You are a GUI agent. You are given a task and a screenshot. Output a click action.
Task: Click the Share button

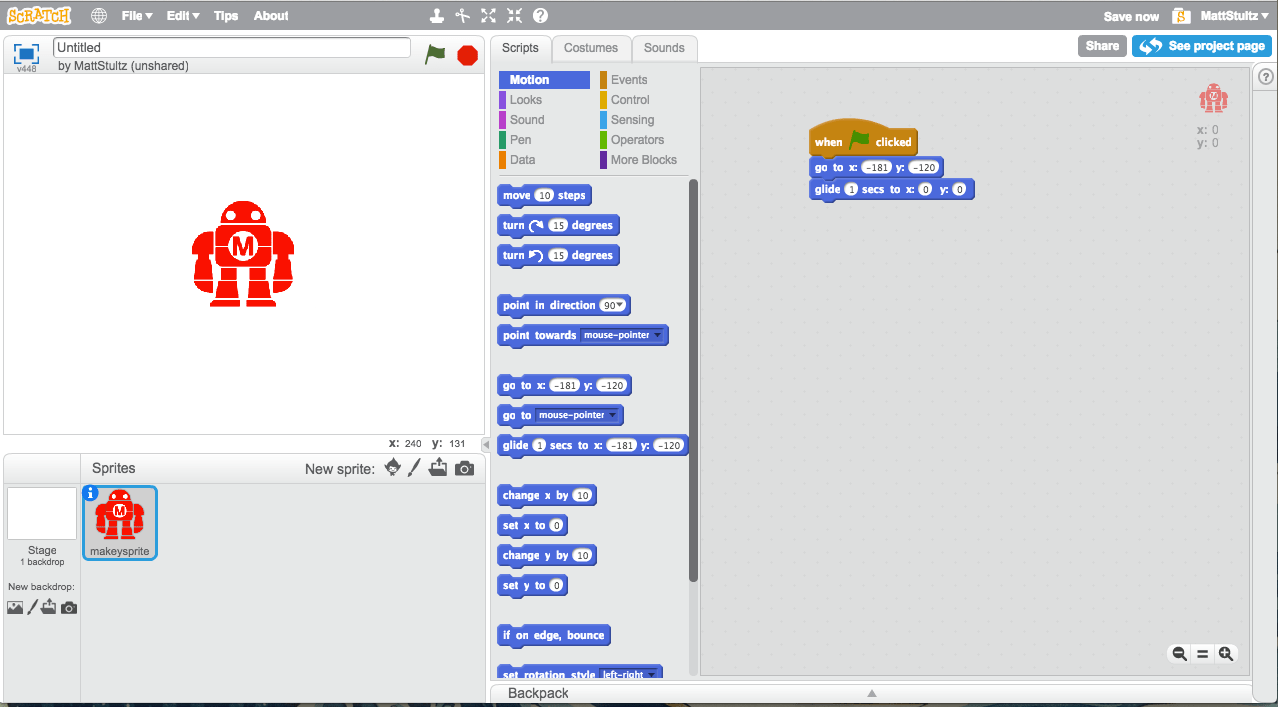click(1102, 46)
